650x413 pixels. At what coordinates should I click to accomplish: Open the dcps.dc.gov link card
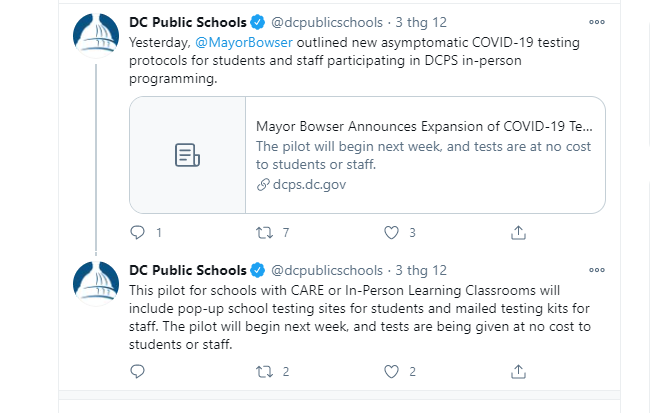coord(367,155)
